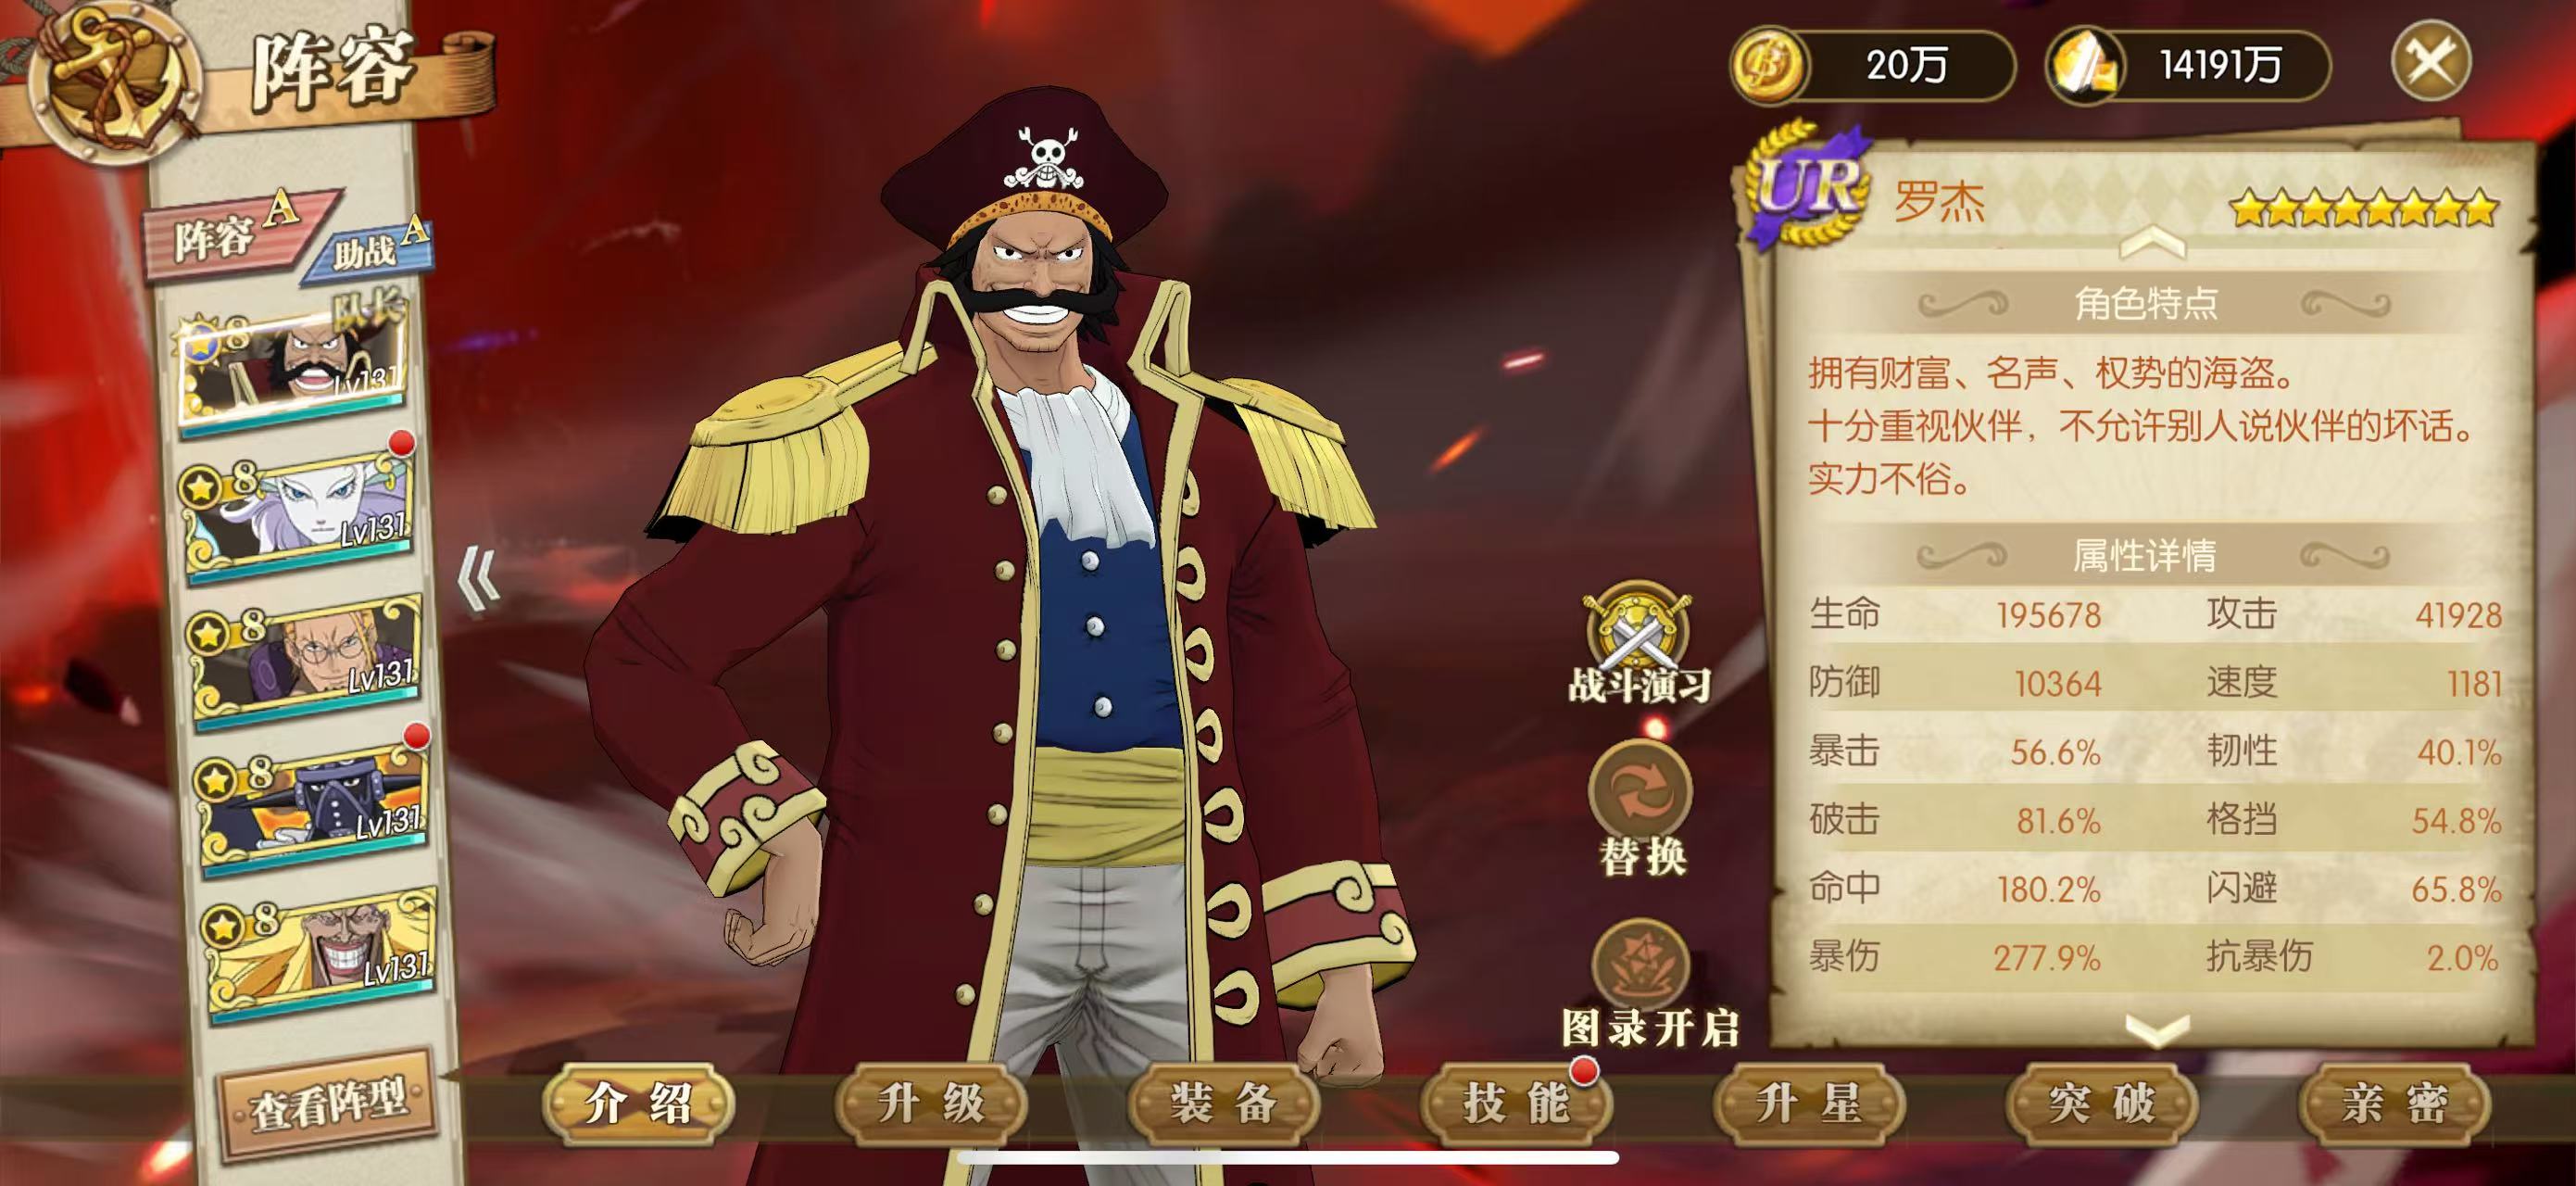Click the gold coin currency icon
This screenshot has width=2576, height=1186.
click(1768, 65)
